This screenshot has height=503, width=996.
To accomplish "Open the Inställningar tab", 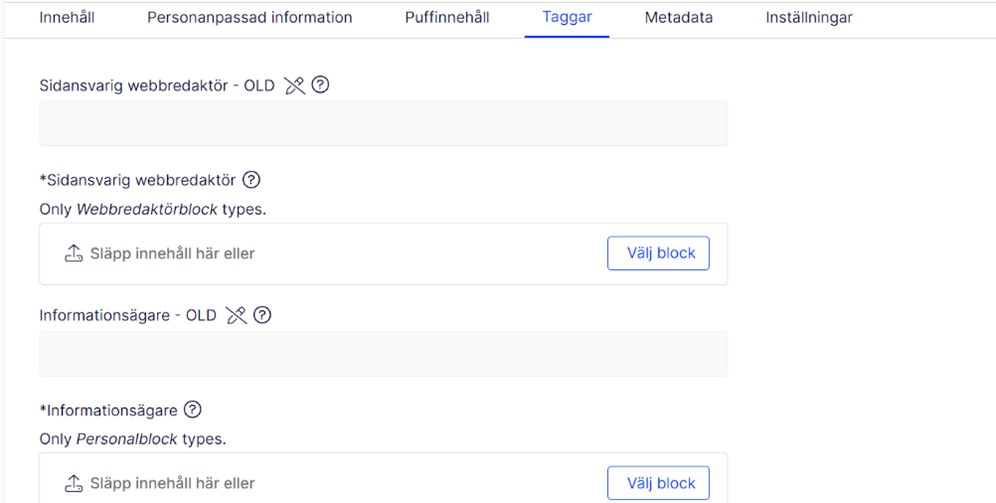I will click(x=809, y=18).
